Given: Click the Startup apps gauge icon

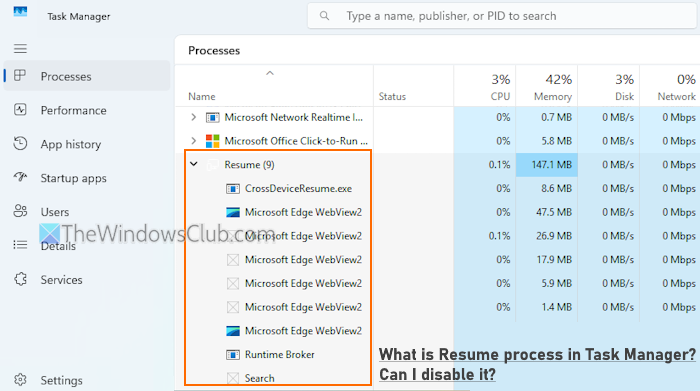Looking at the screenshot, I should click(x=20, y=177).
